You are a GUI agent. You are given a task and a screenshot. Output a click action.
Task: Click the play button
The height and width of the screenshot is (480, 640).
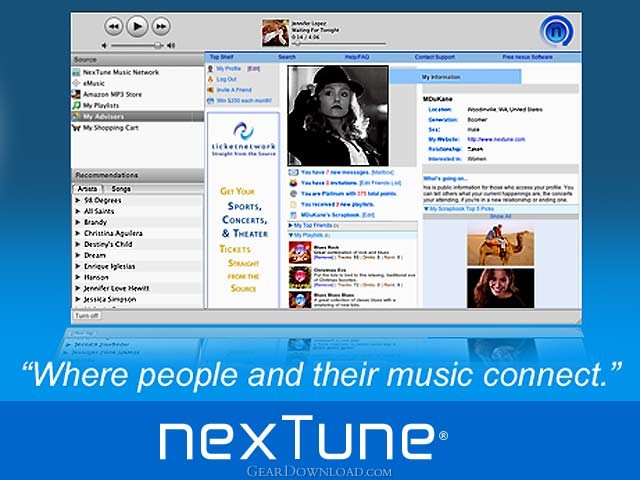tap(137, 27)
